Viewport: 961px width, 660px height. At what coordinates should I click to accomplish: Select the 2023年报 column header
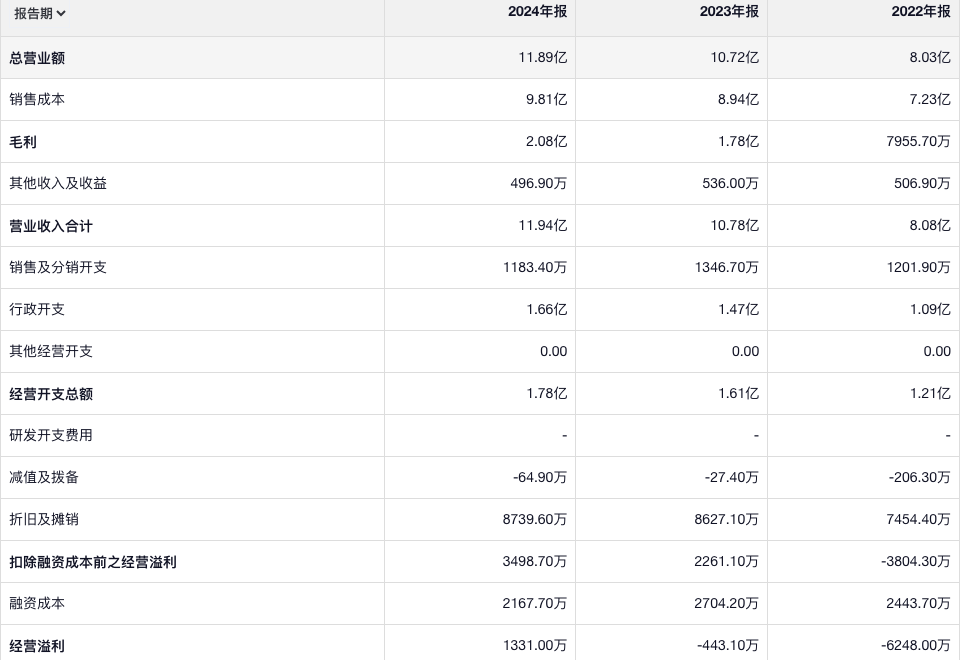pyautogui.click(x=729, y=12)
